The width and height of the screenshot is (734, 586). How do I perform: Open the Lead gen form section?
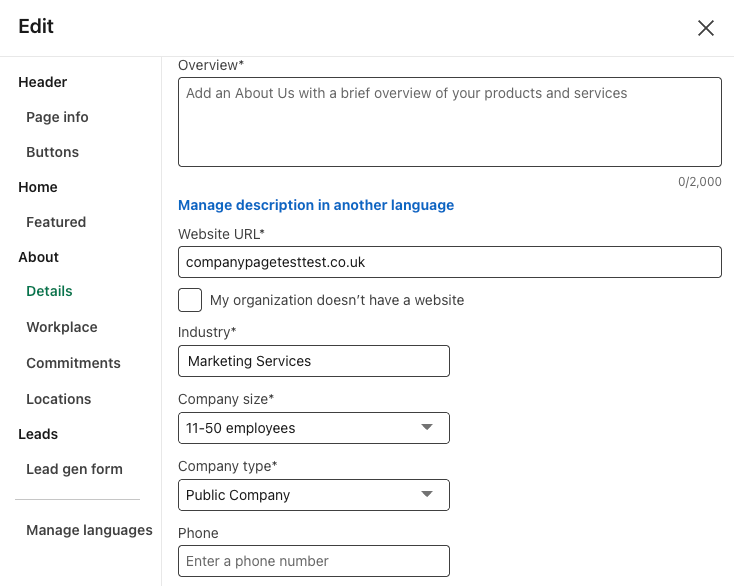click(74, 469)
